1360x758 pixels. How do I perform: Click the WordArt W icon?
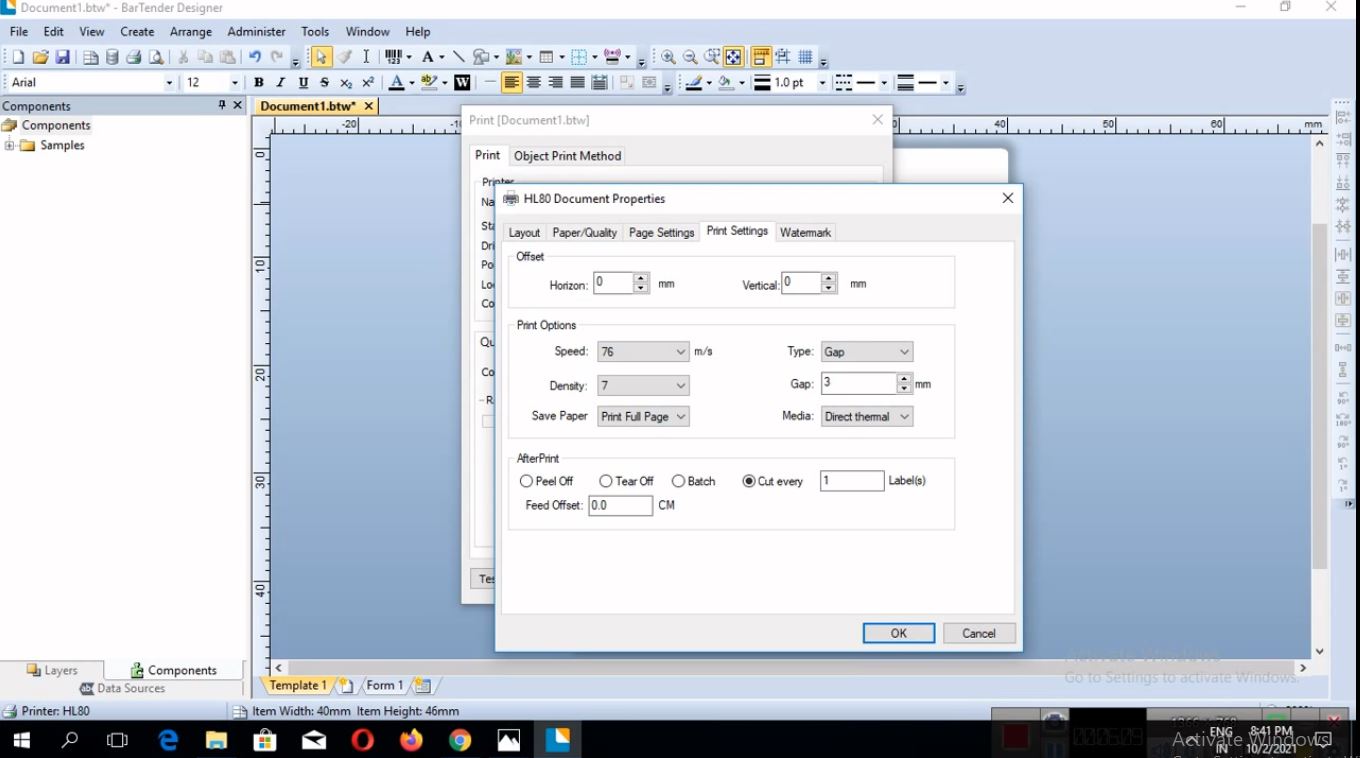pos(462,83)
